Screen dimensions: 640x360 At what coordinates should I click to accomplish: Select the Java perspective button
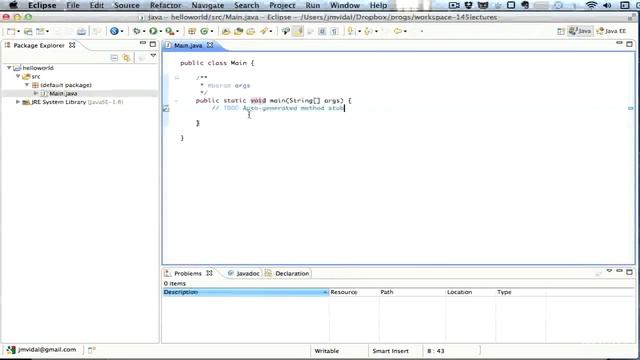click(580, 31)
